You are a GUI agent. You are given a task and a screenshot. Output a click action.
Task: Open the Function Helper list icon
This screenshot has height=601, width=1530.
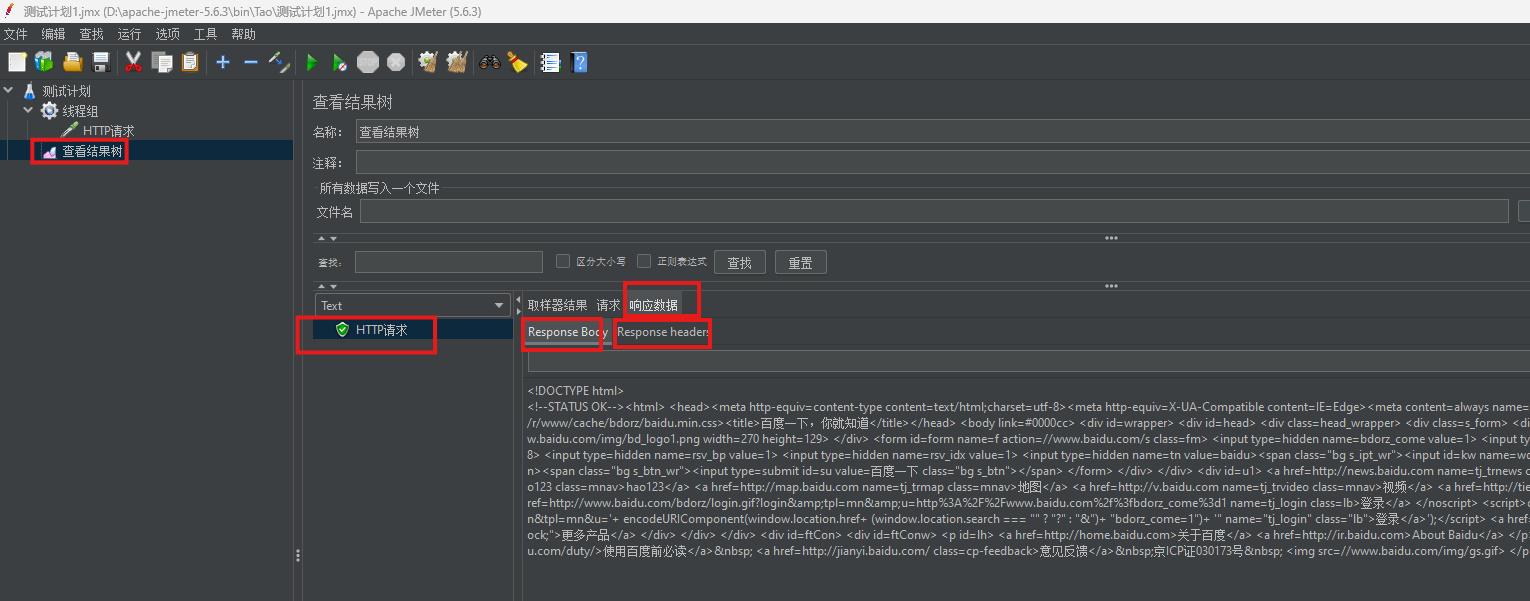coord(550,62)
